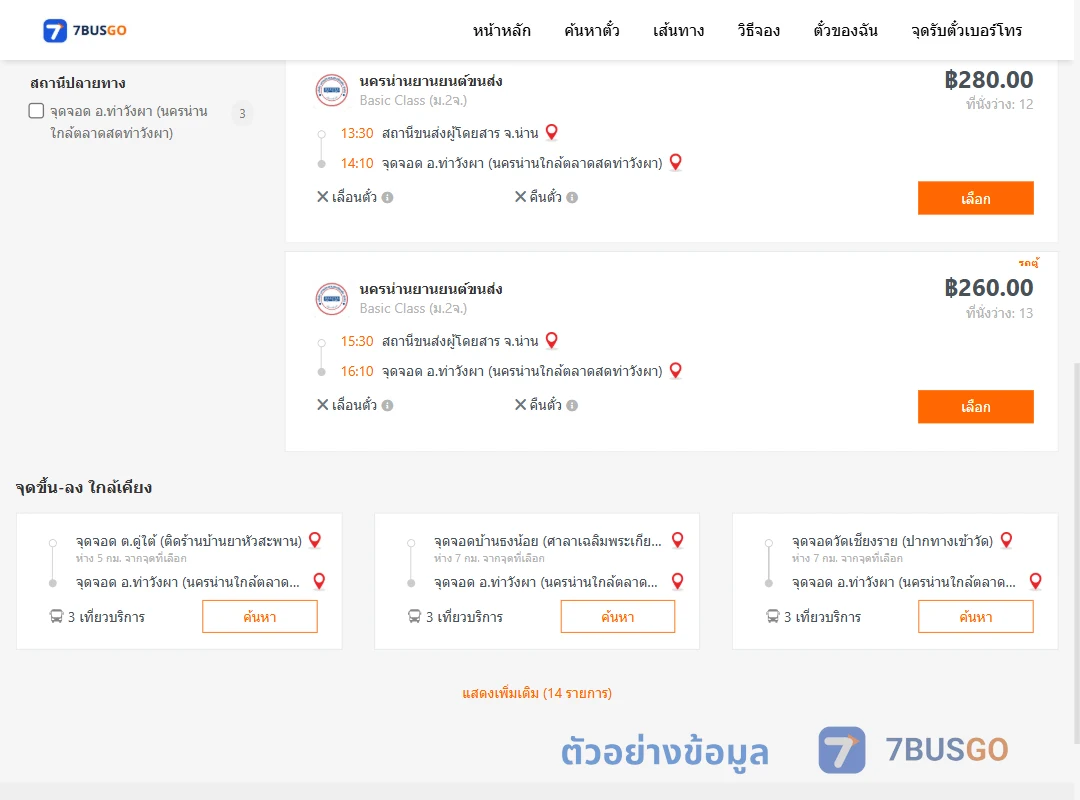
Task: Open destination map pin in ต.ดู่ใต้ card
Action: click(x=319, y=581)
